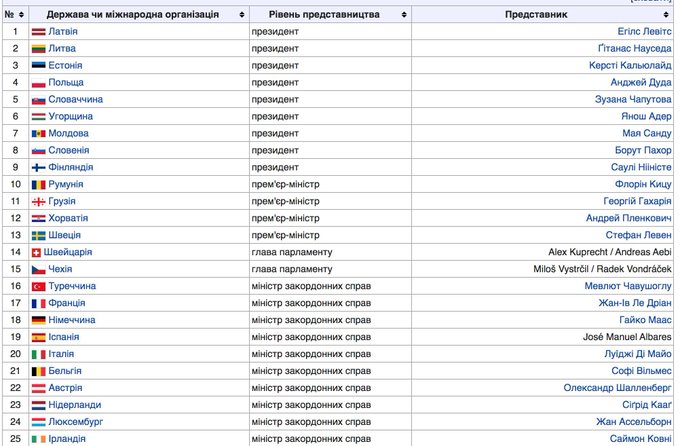Click the Sweden flag icon
The width and height of the screenshot is (680, 446).
[39, 236]
